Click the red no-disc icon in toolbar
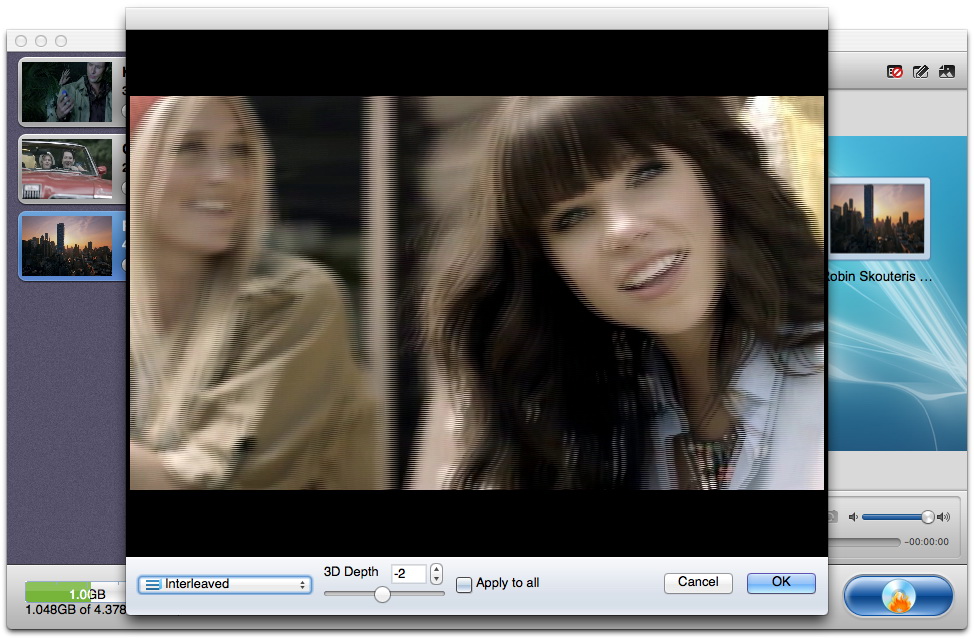This screenshot has height=639, width=974. pyautogui.click(x=894, y=72)
